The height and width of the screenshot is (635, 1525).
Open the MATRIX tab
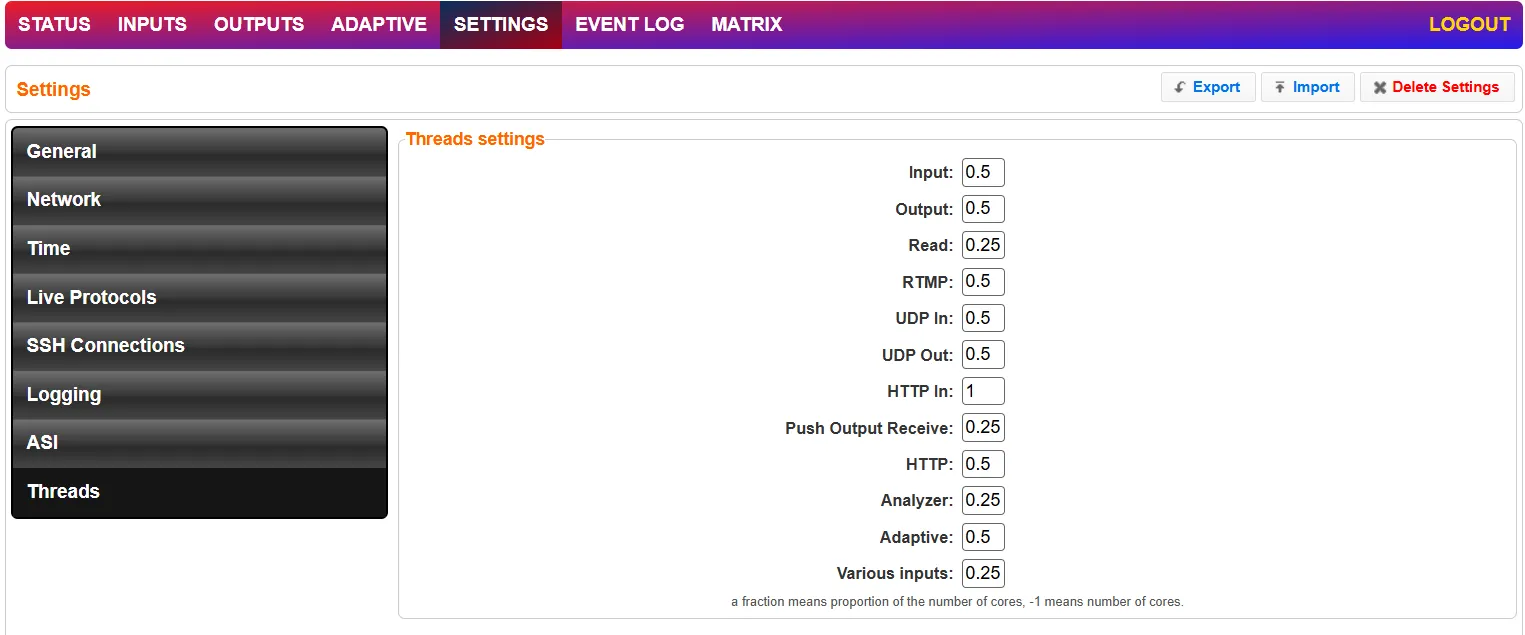coord(747,24)
